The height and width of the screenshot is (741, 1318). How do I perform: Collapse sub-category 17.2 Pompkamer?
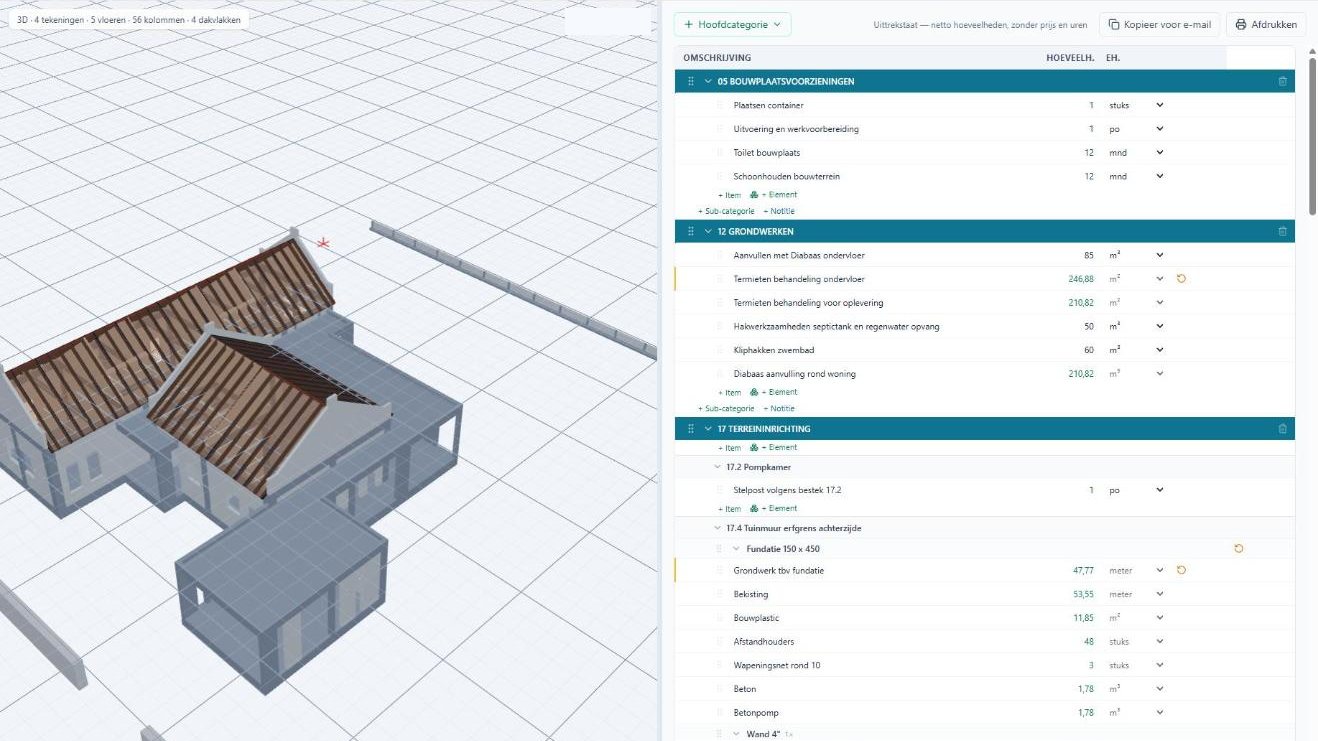pos(718,467)
